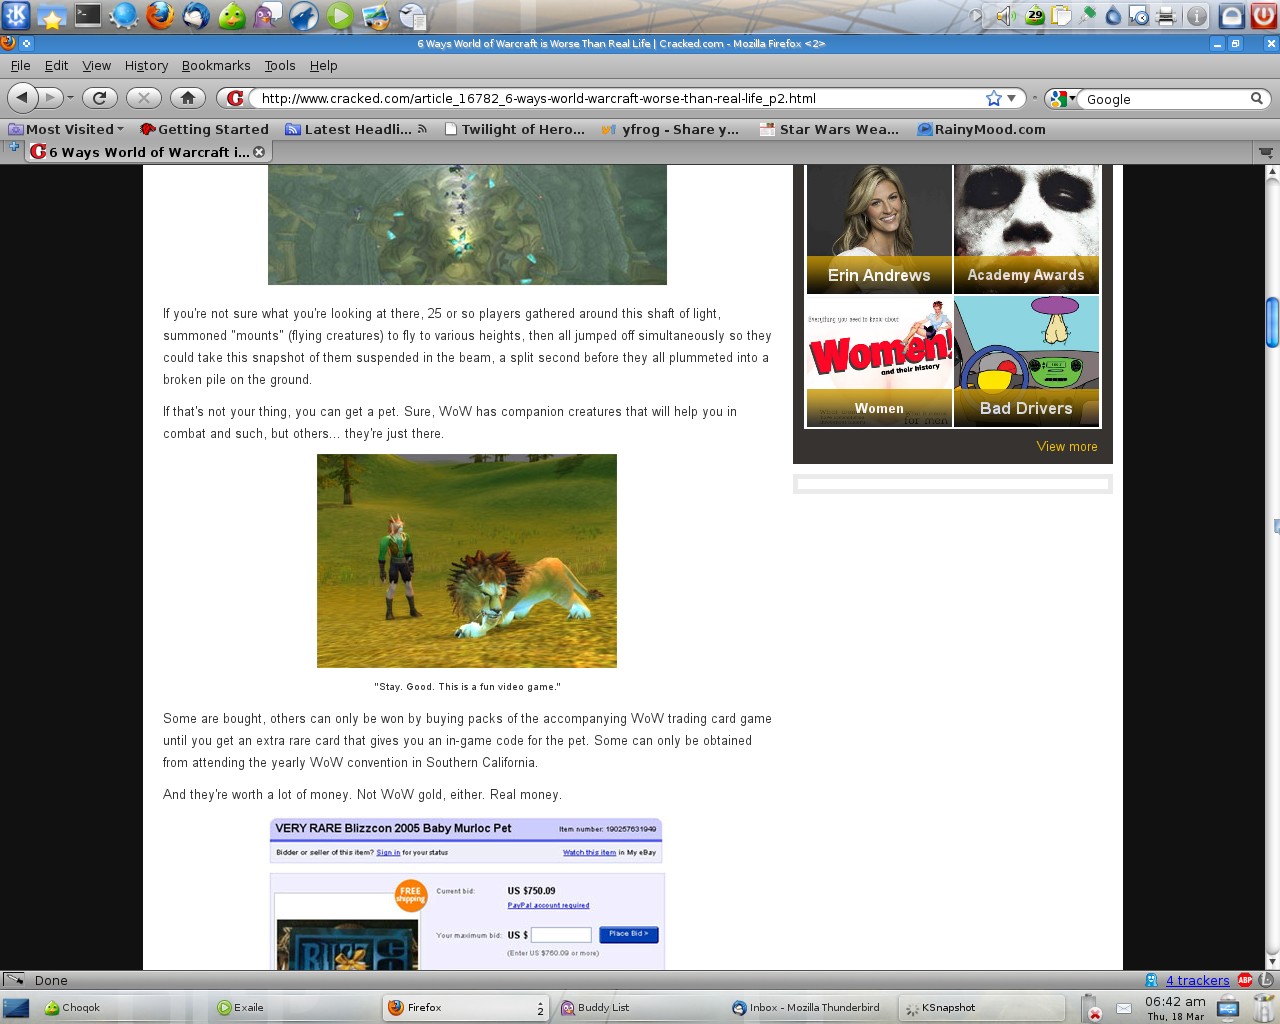Click the page vertical scrollbar thumb
The image size is (1280, 1024).
[1272, 322]
